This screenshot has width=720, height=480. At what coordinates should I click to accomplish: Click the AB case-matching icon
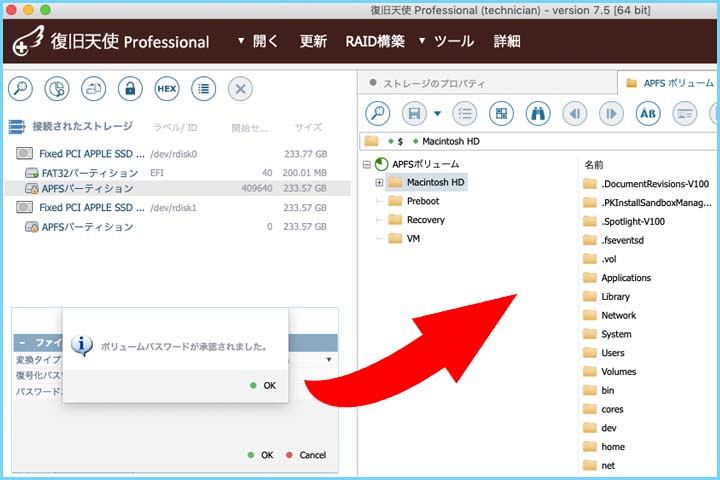648,113
